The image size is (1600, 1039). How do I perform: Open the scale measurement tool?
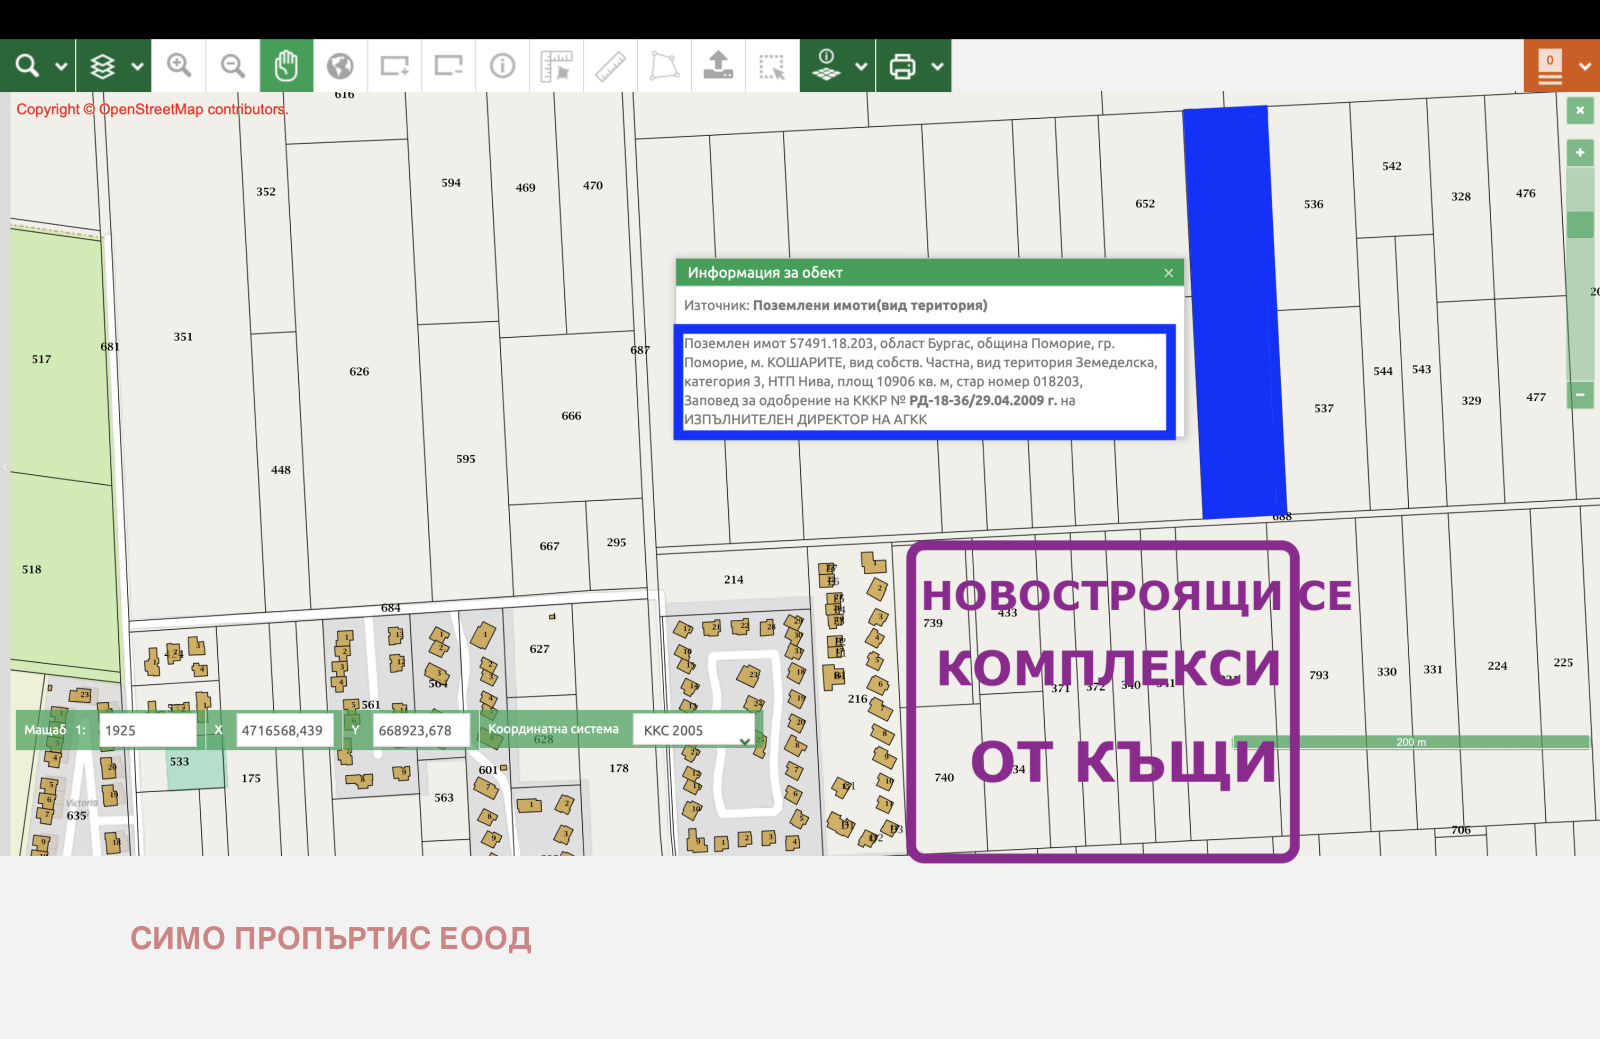point(556,65)
